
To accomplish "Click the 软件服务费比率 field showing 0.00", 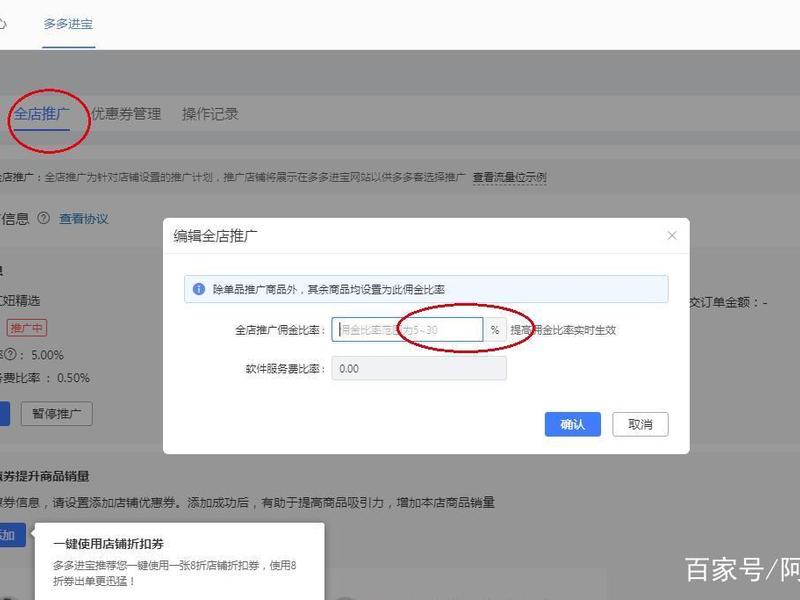I will [x=419, y=368].
